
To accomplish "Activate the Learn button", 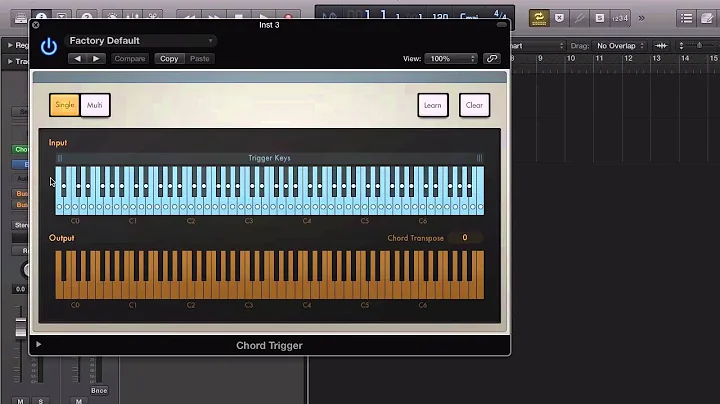I will tap(433, 105).
